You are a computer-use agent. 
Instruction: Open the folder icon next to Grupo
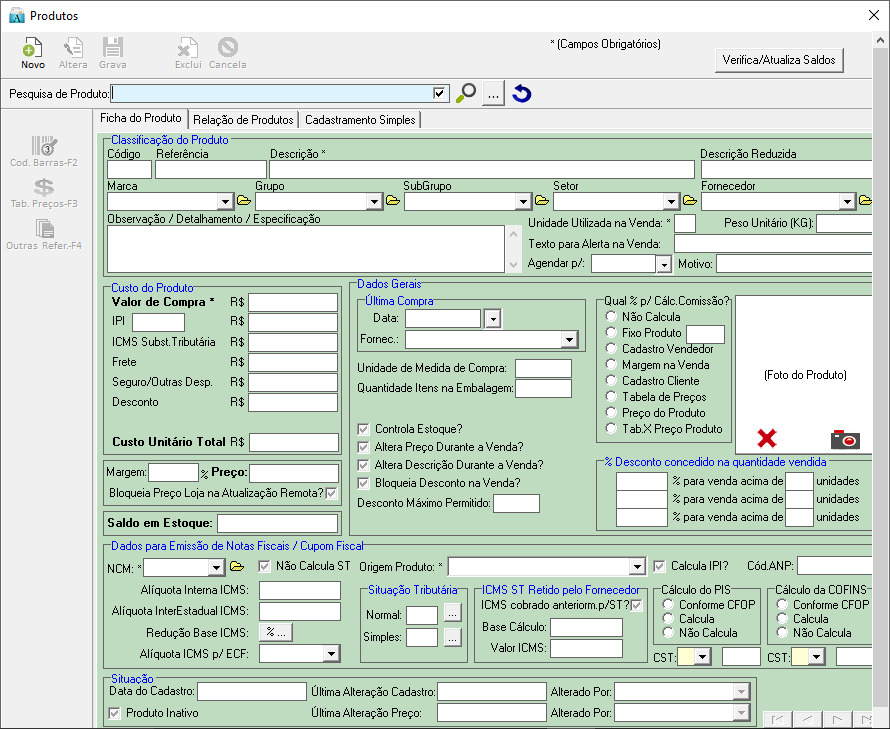(392, 201)
